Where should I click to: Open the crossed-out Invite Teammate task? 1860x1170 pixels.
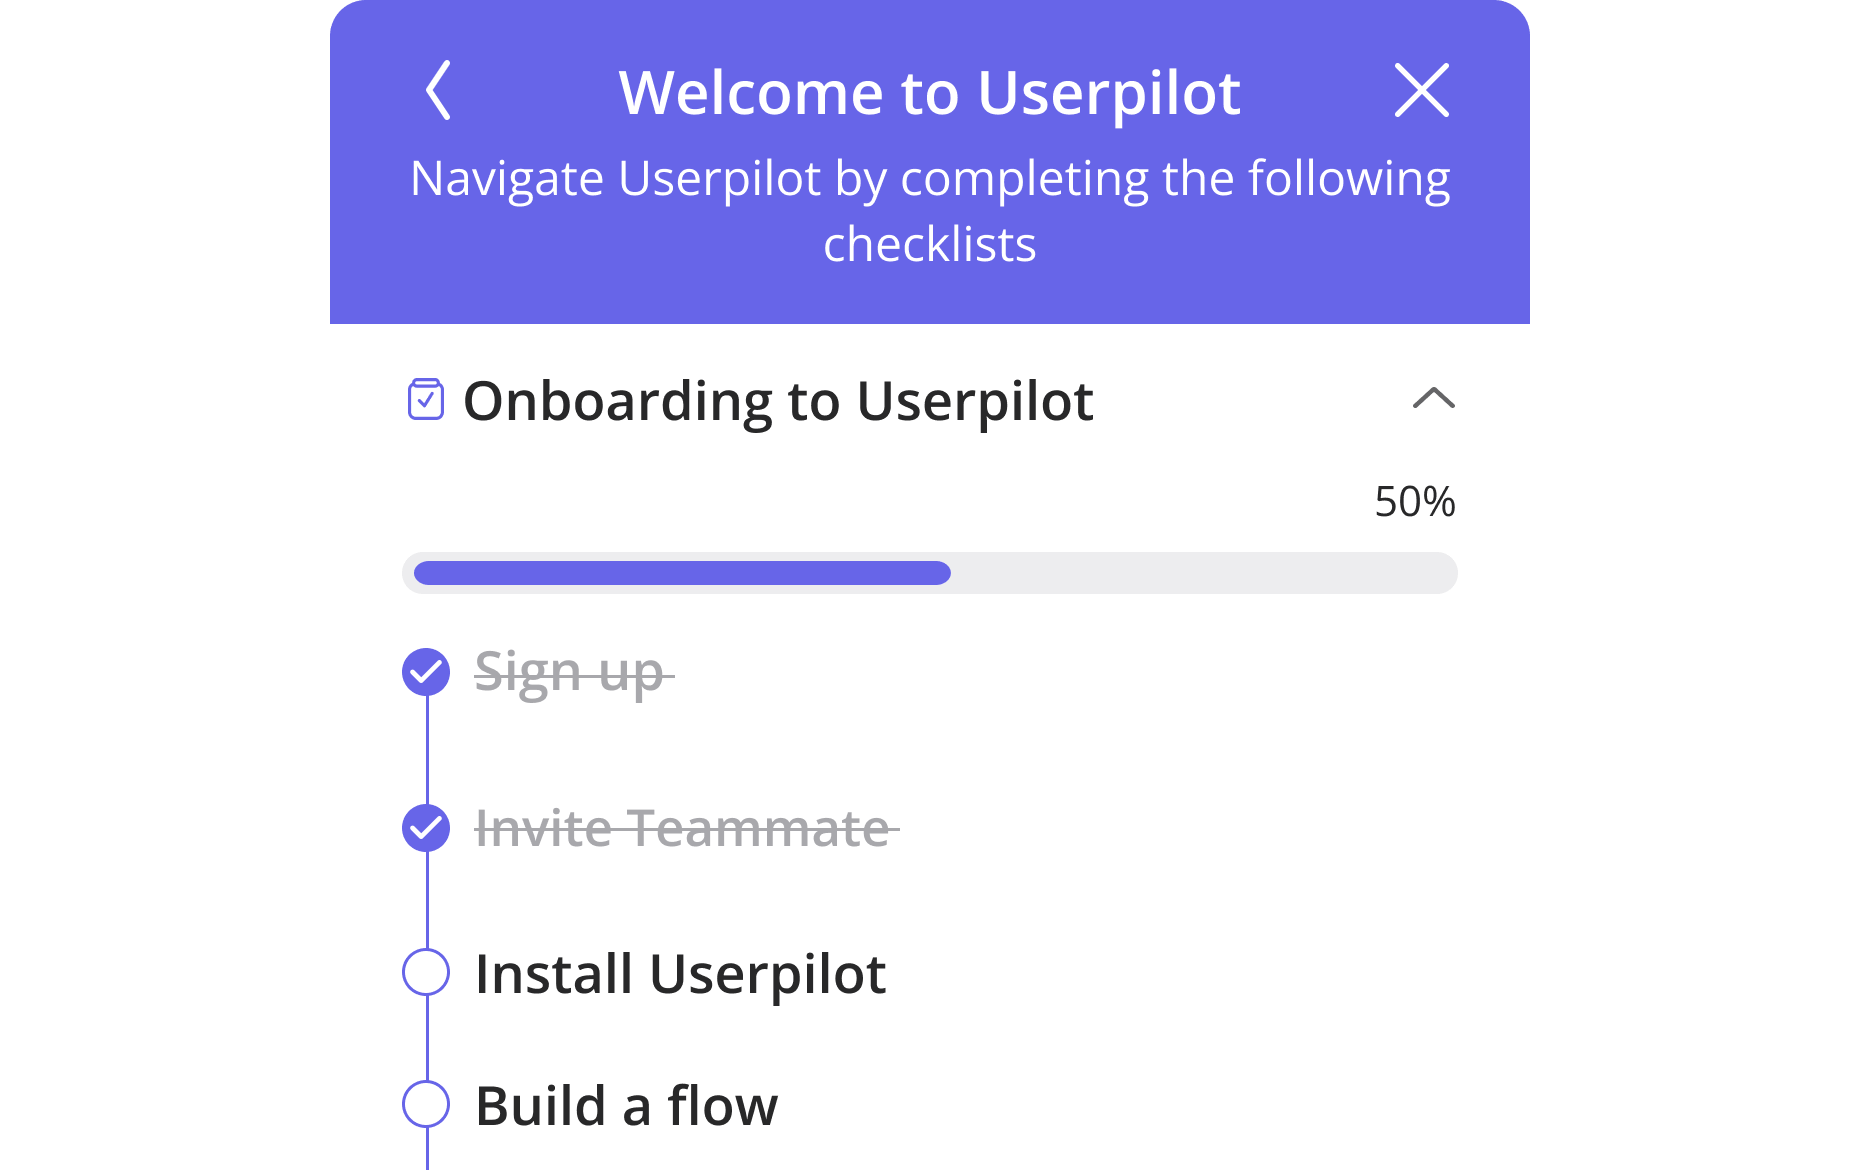click(x=682, y=829)
